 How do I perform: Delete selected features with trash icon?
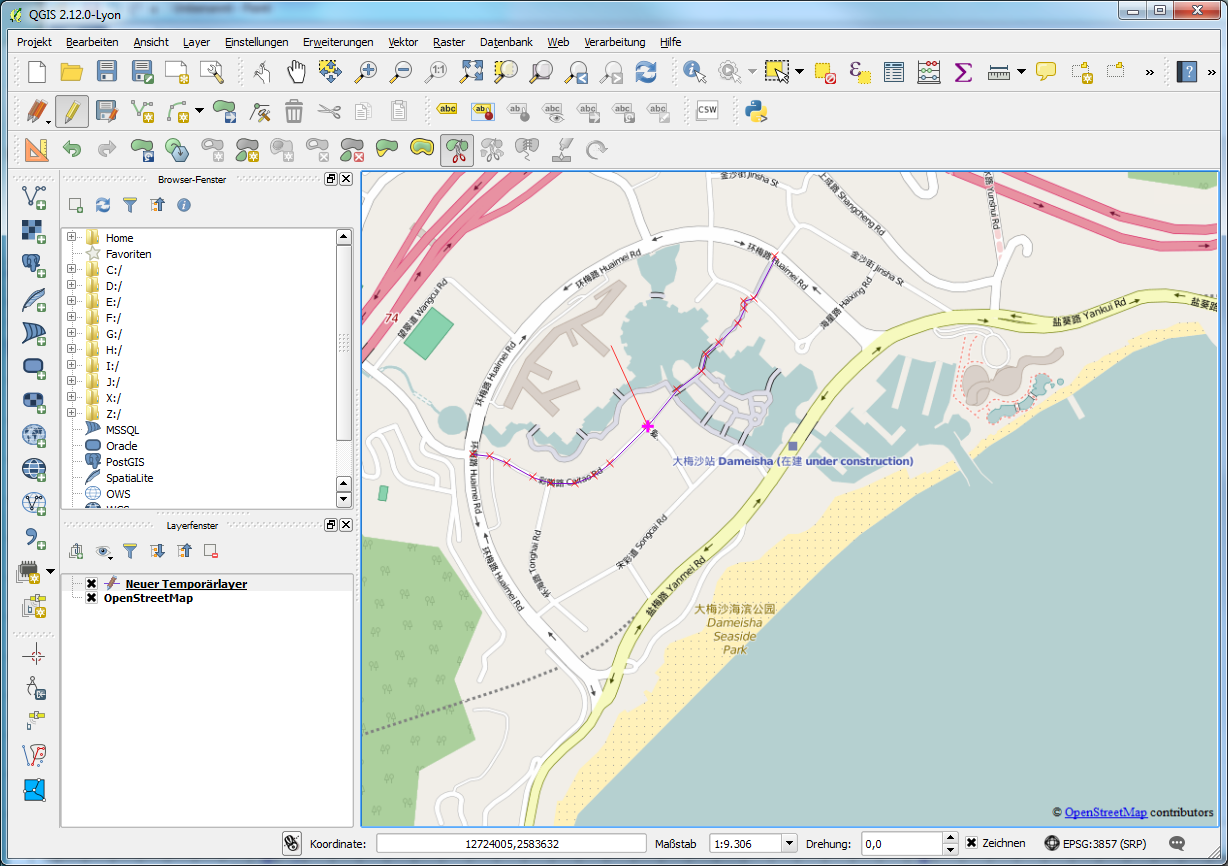point(294,111)
